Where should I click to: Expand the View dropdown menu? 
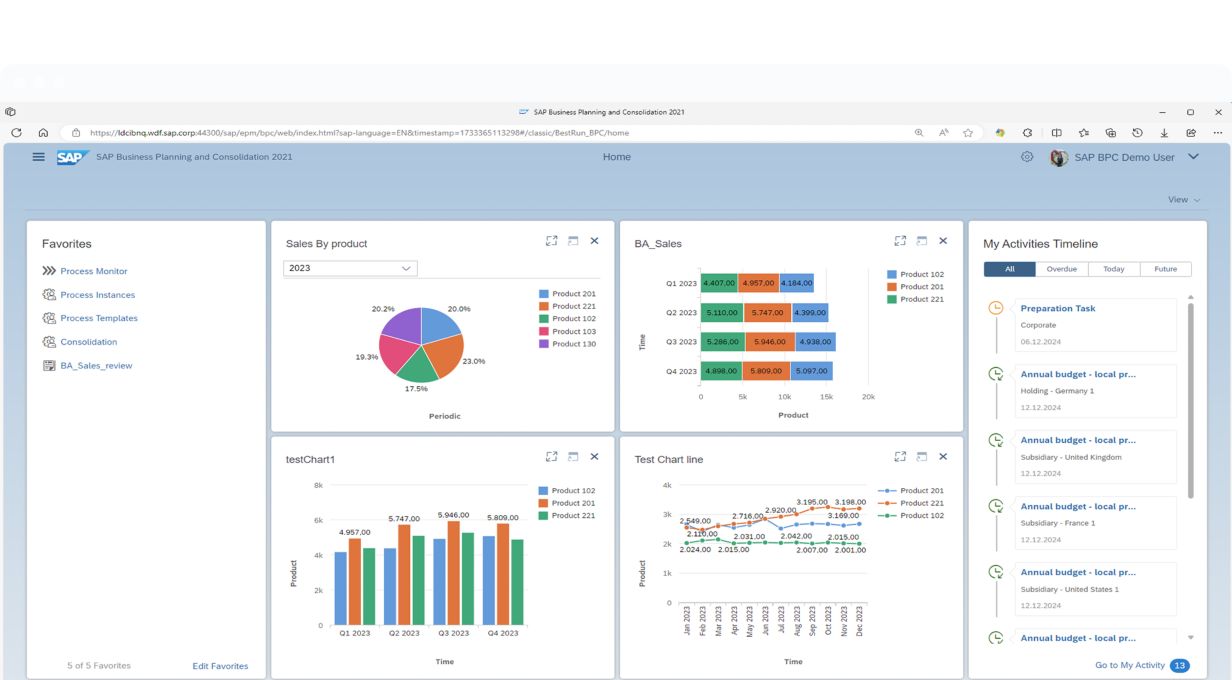(1184, 200)
